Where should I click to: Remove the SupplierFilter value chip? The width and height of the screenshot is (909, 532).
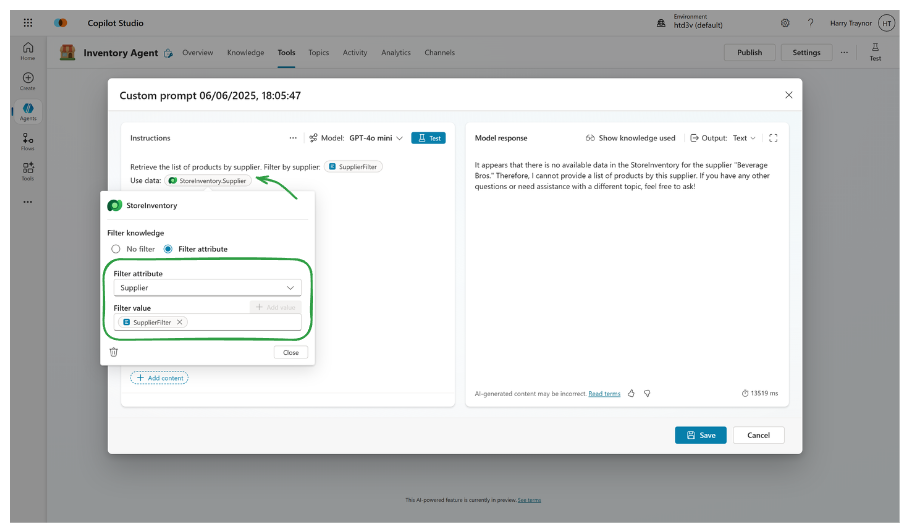(180, 322)
